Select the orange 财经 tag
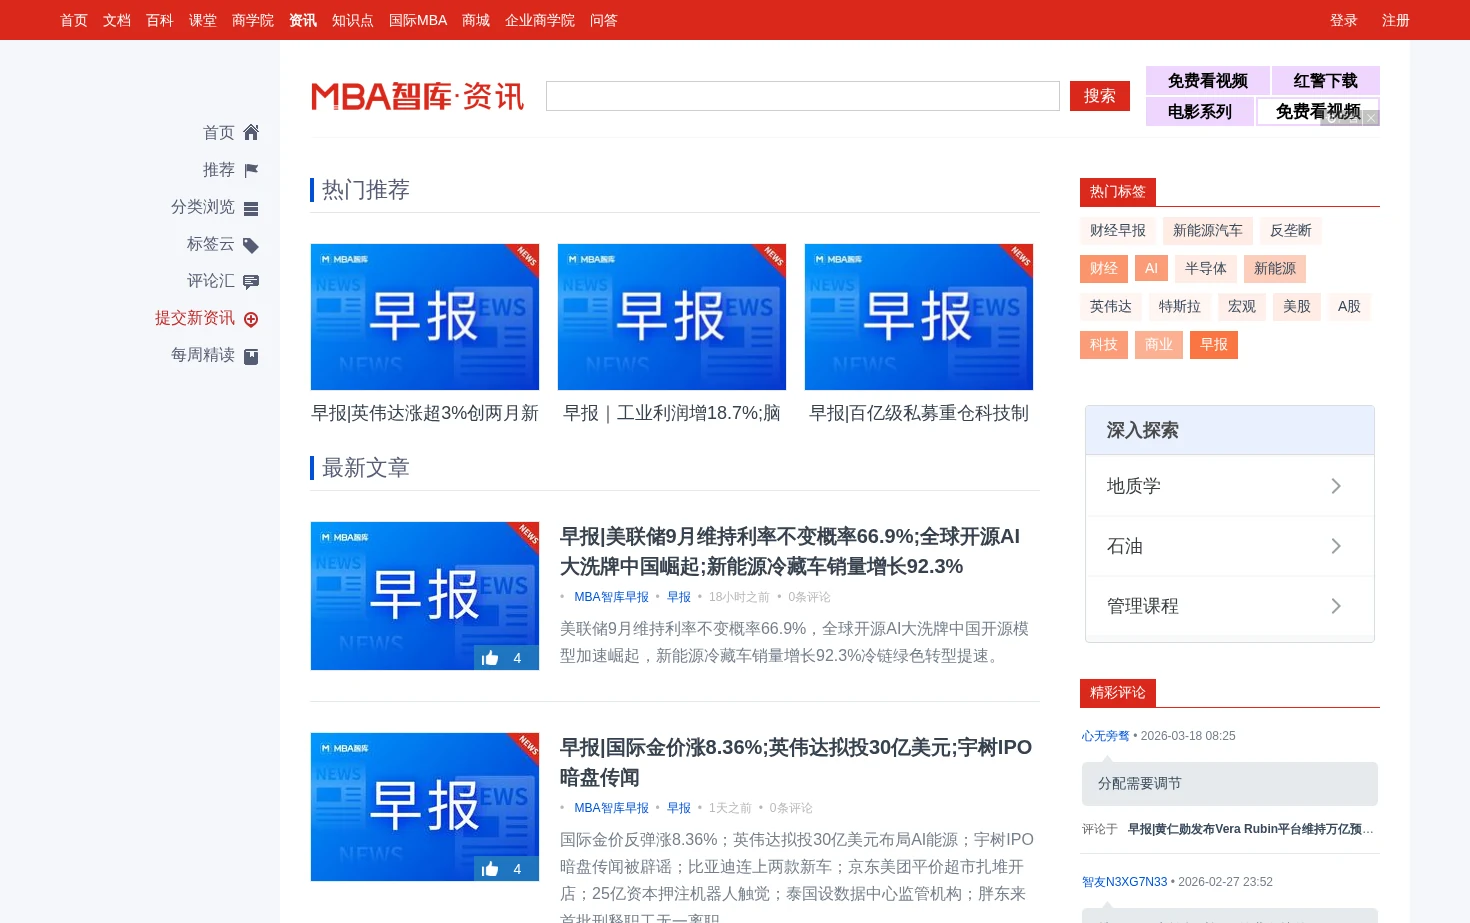 click(1104, 269)
